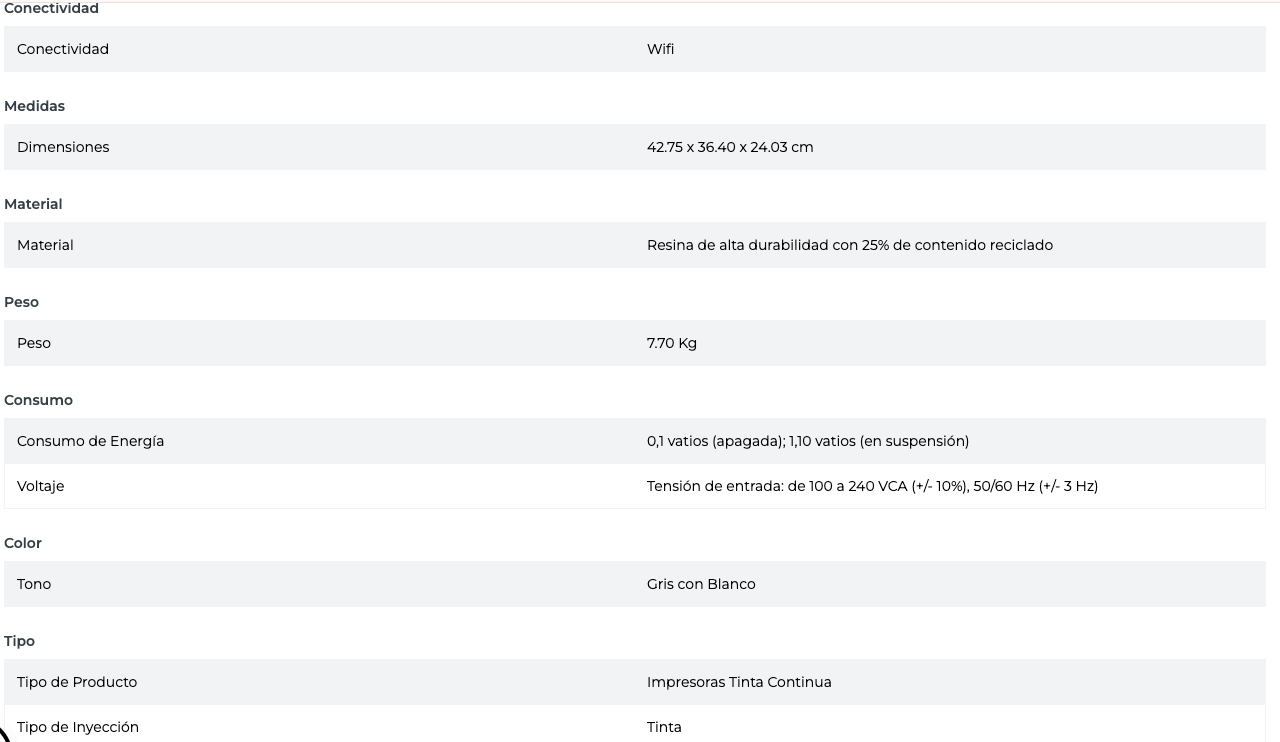
Task: Click the Tipo de Producto row label
Action: point(77,682)
